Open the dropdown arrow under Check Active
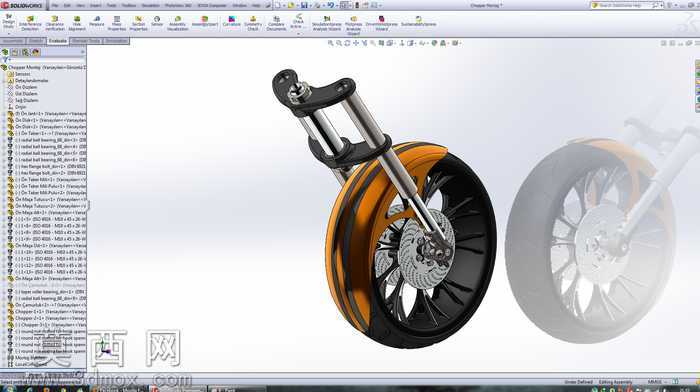 [298, 33]
